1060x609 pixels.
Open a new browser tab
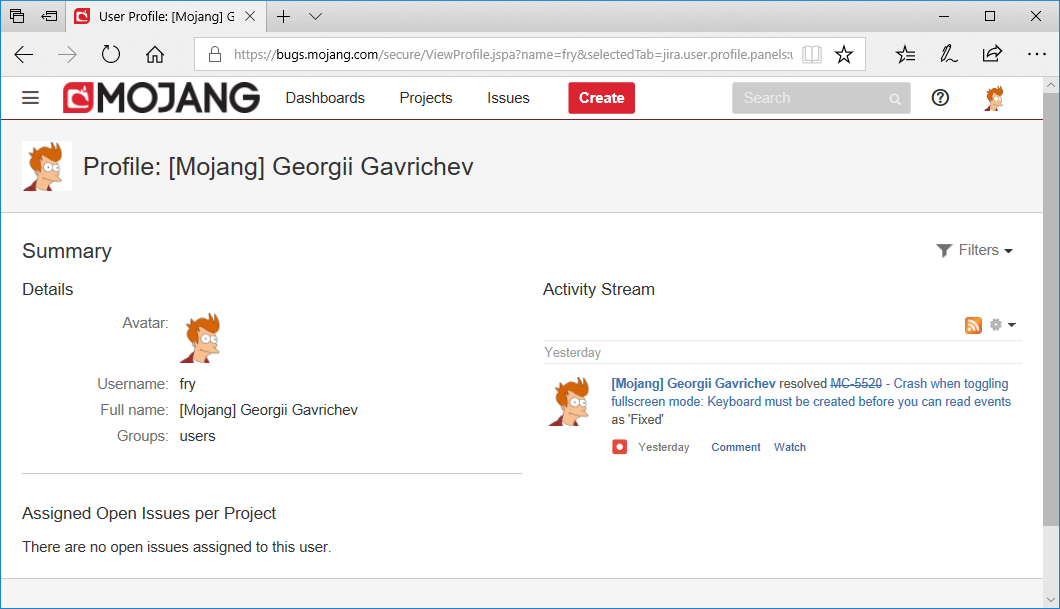(284, 16)
